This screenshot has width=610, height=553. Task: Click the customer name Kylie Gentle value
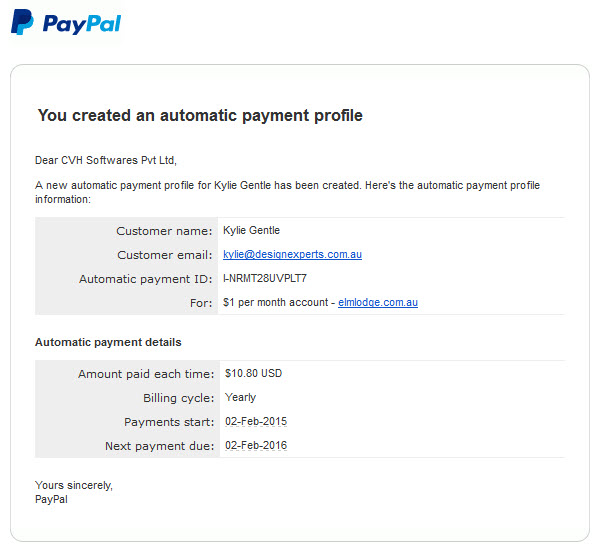point(251,230)
